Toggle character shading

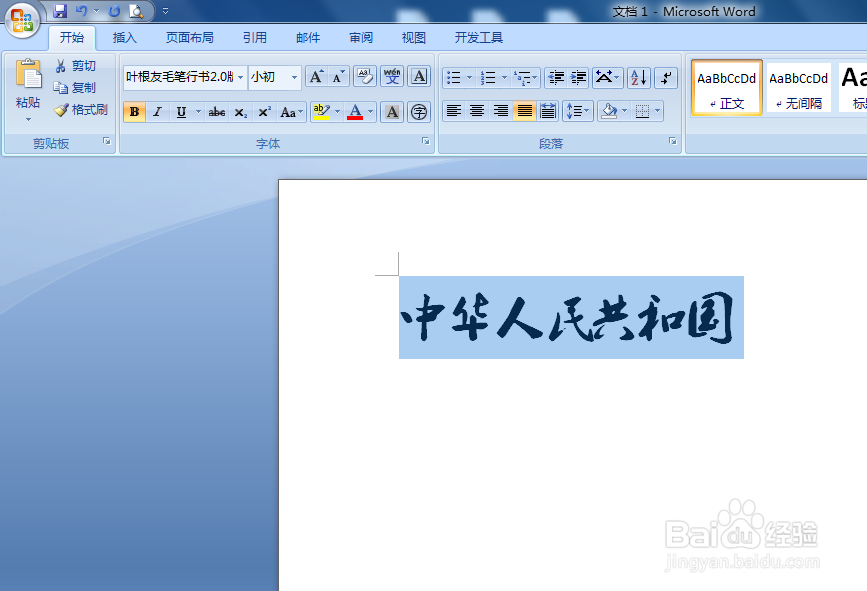point(392,112)
